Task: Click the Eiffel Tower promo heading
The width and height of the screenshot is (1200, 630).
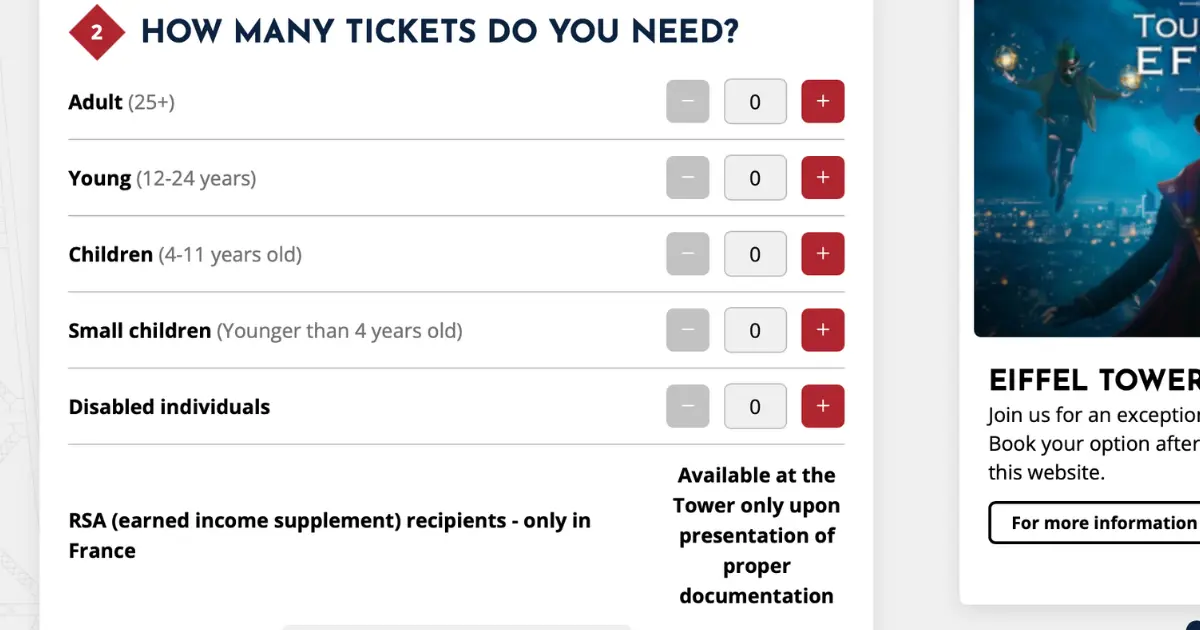Action: pyautogui.click(x=1094, y=381)
